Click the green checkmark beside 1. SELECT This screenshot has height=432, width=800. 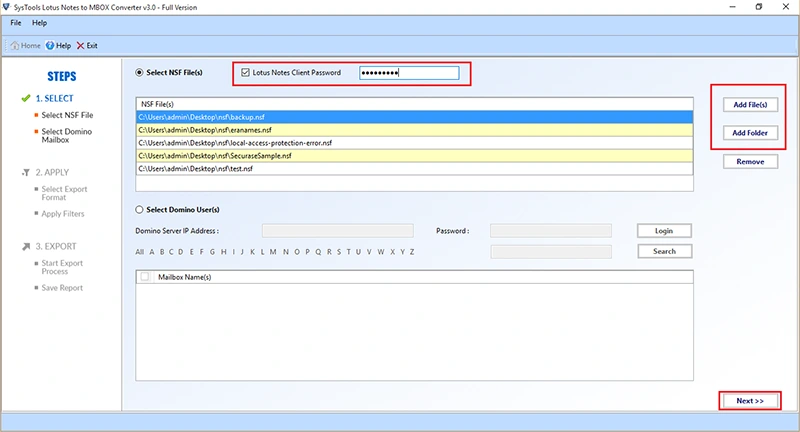click(26, 98)
